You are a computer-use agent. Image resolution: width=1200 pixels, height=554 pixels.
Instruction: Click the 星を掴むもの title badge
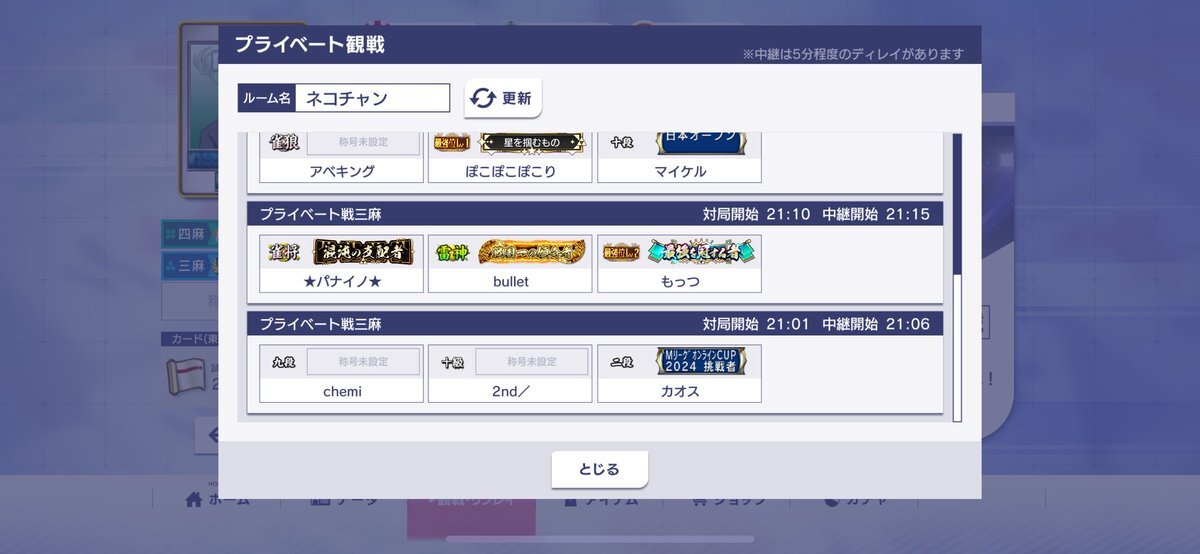coord(532,143)
